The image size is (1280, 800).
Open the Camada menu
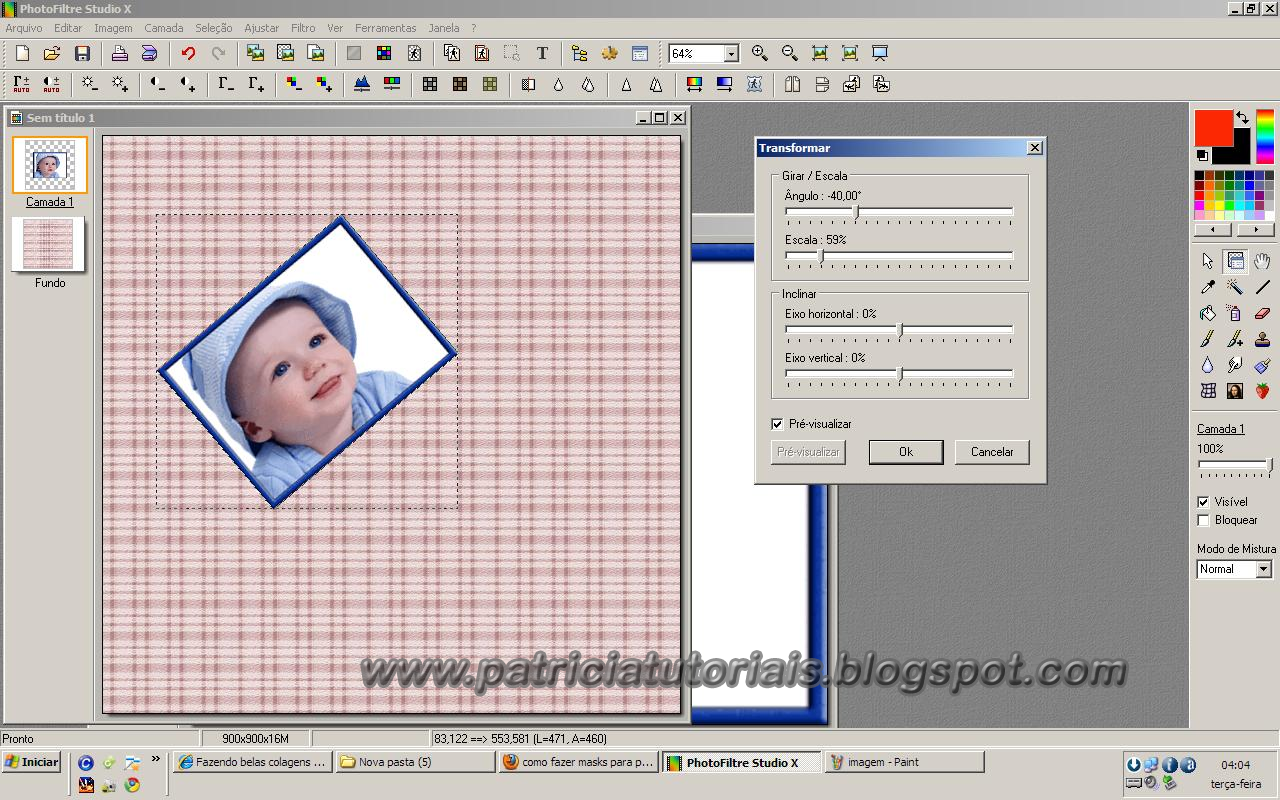pos(163,28)
